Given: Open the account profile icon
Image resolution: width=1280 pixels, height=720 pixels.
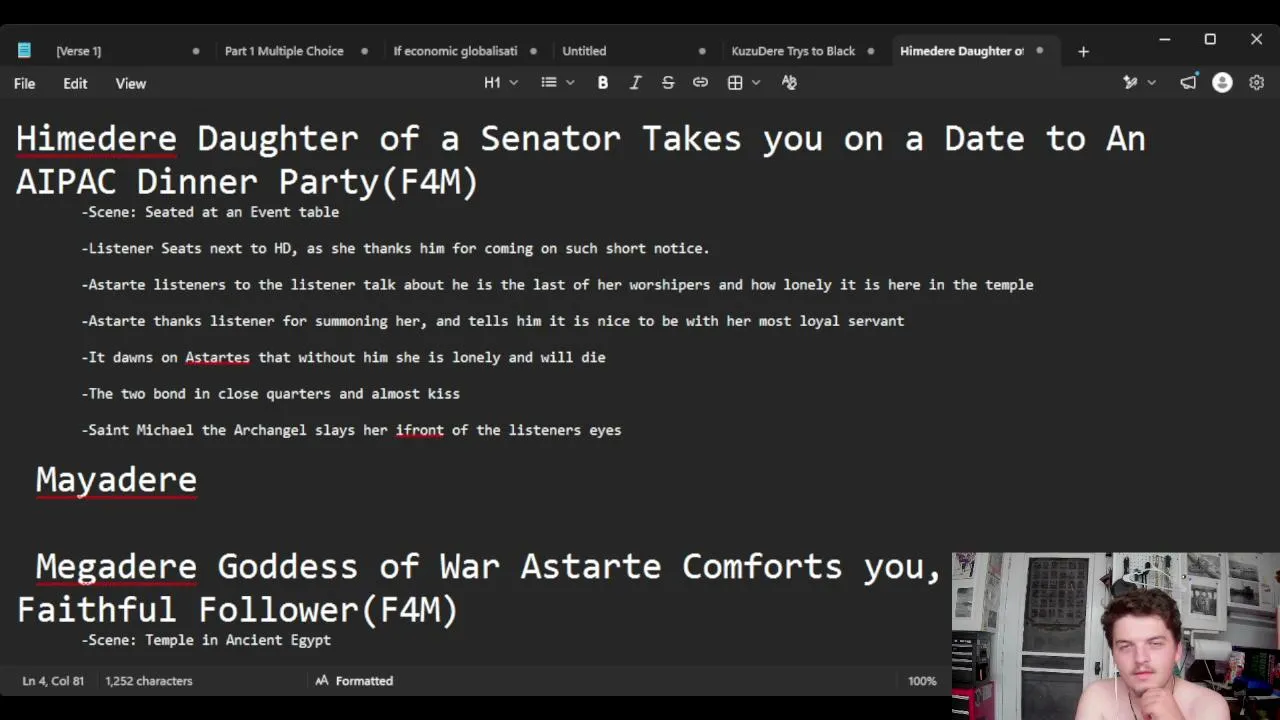Looking at the screenshot, I should point(1222,83).
